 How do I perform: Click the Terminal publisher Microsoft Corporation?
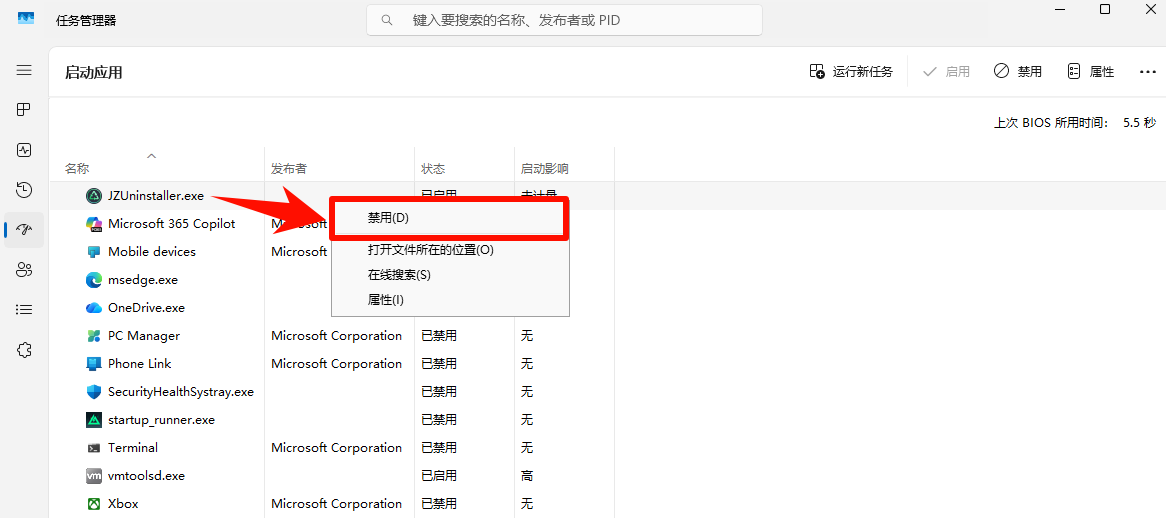(x=336, y=447)
